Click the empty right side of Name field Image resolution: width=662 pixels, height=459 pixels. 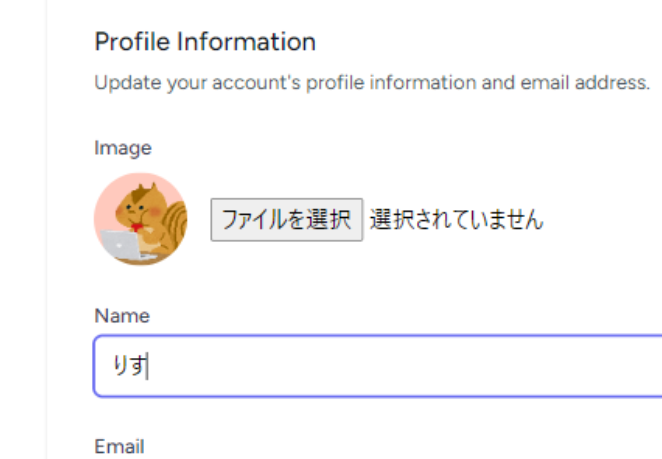500,366
